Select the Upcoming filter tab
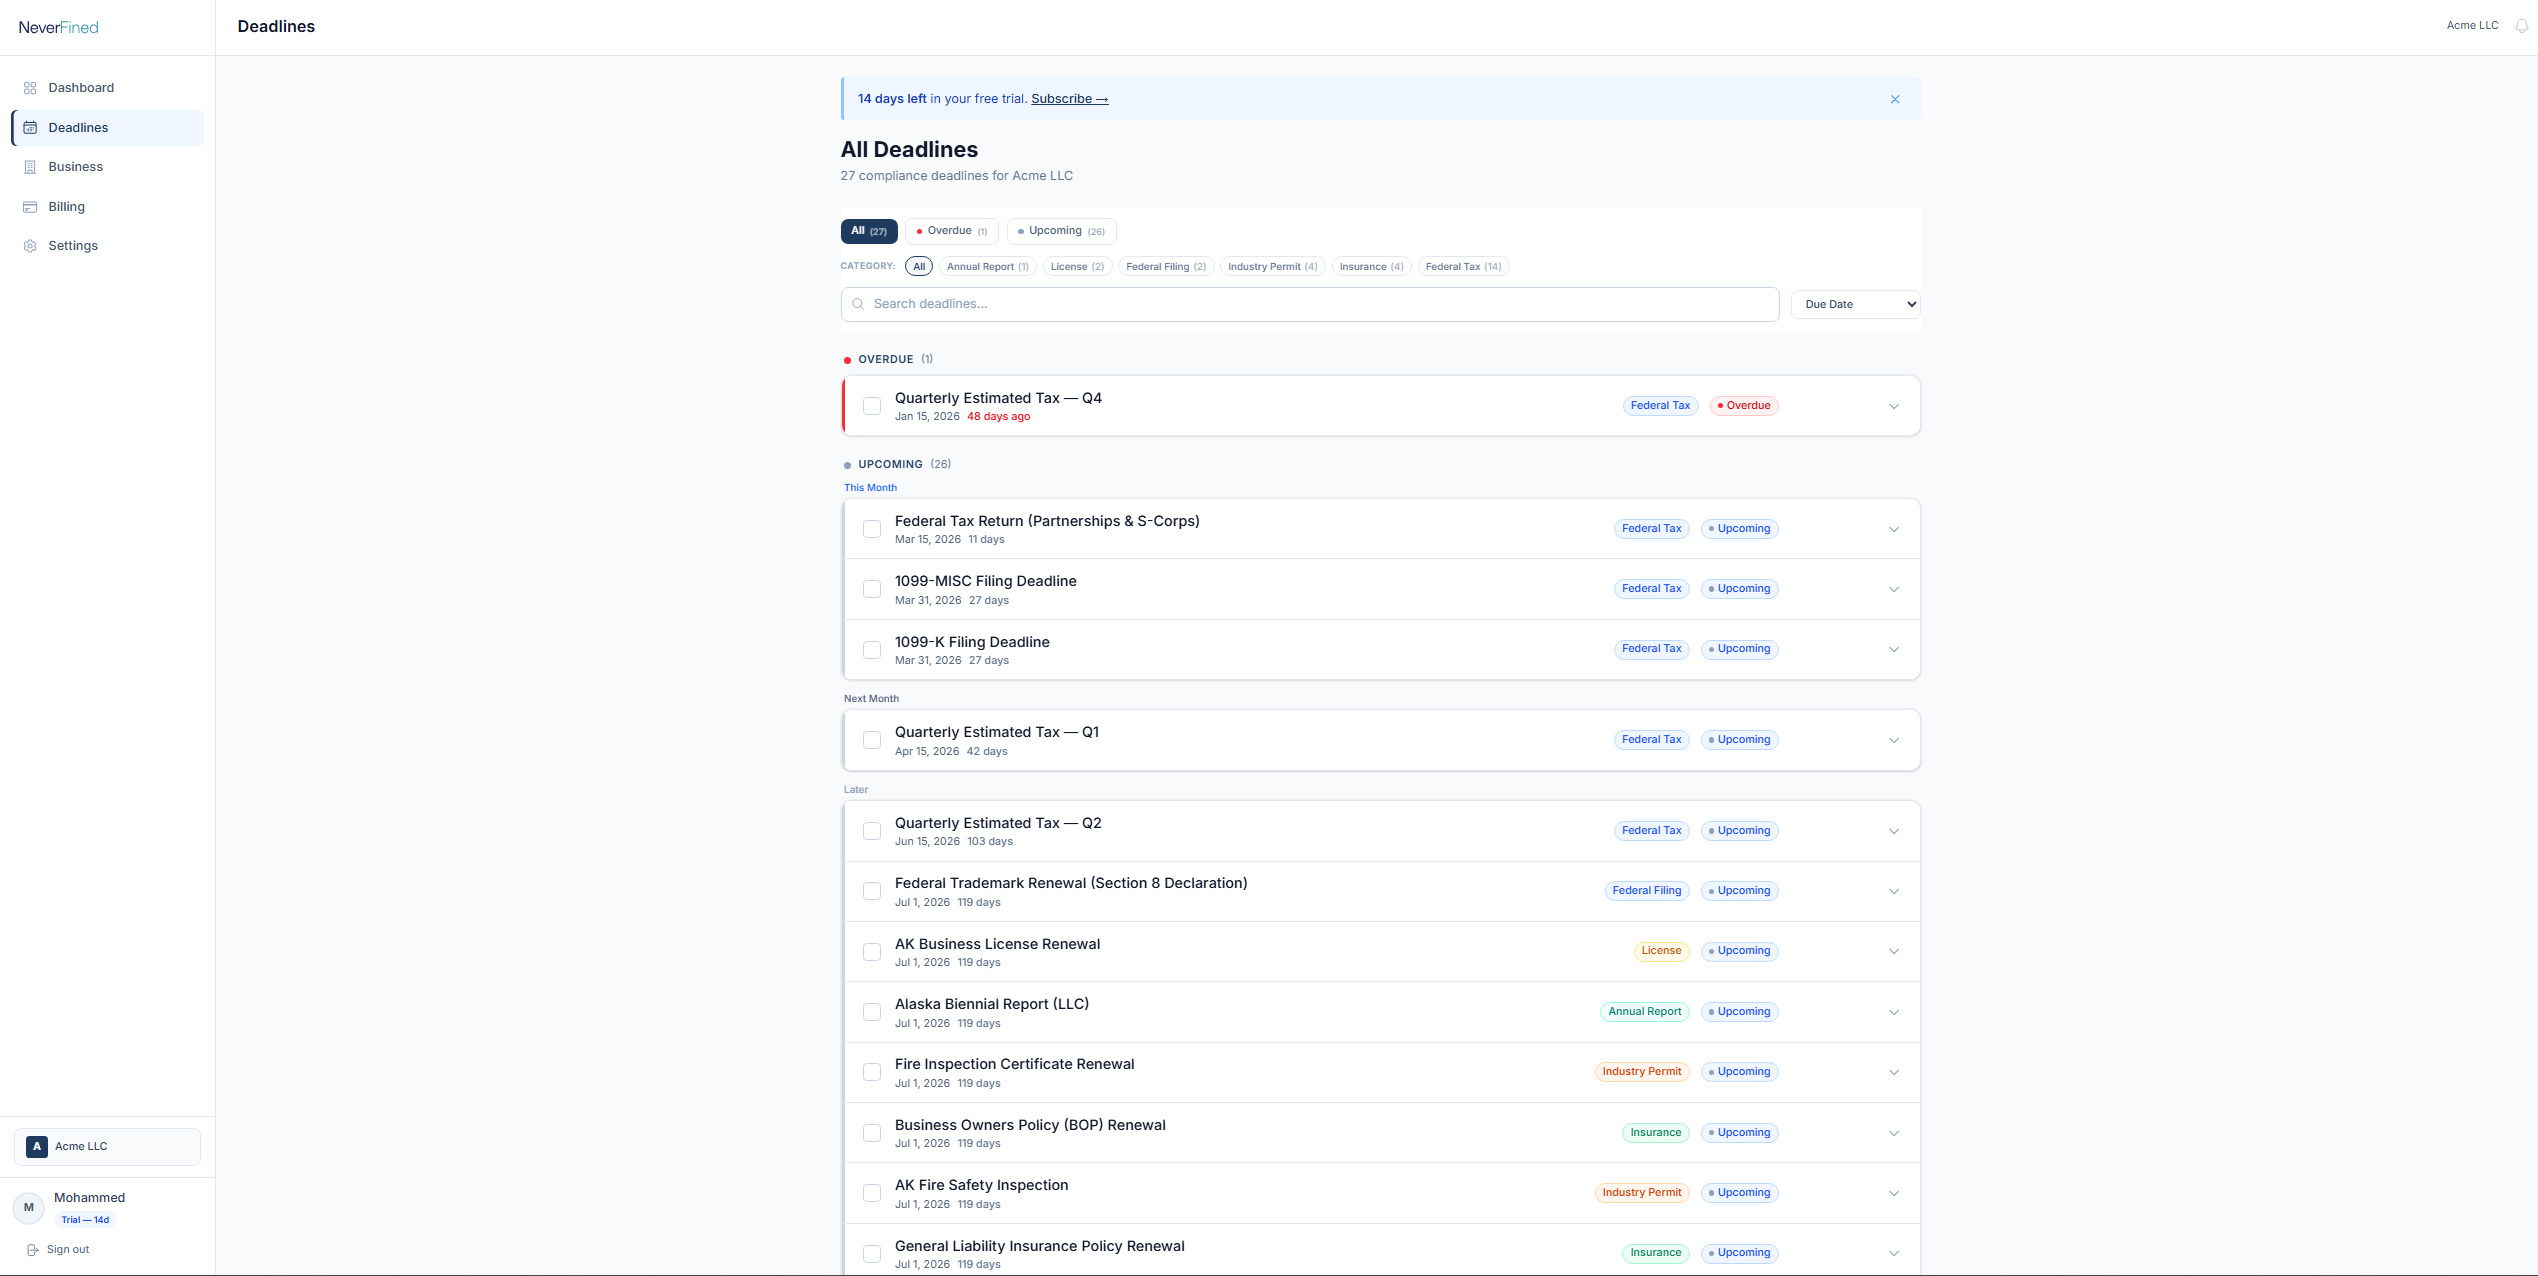Image resolution: width=2538 pixels, height=1276 pixels. point(1061,231)
